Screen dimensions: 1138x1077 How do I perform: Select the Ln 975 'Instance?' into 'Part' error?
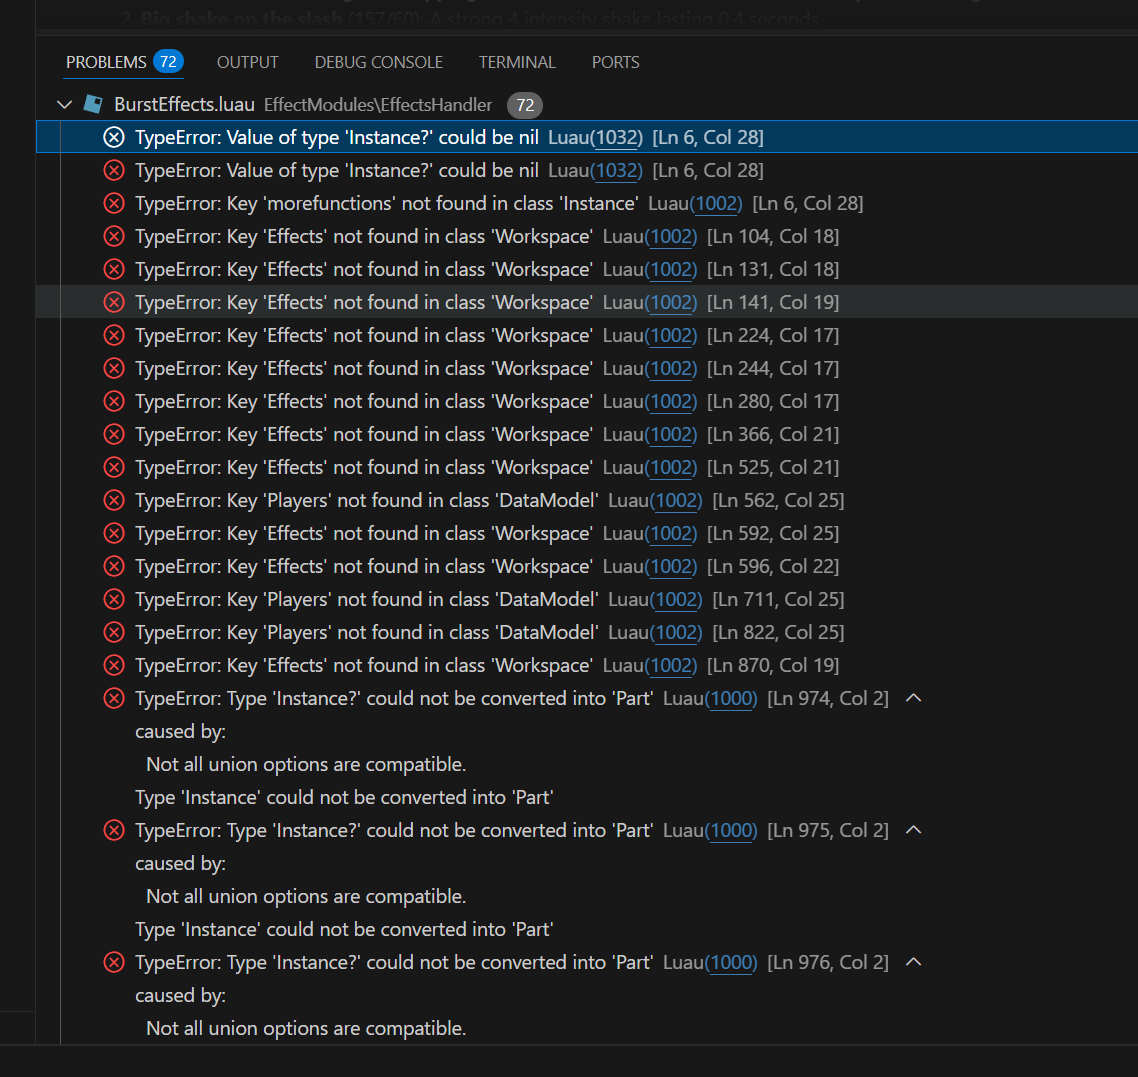(x=587, y=830)
